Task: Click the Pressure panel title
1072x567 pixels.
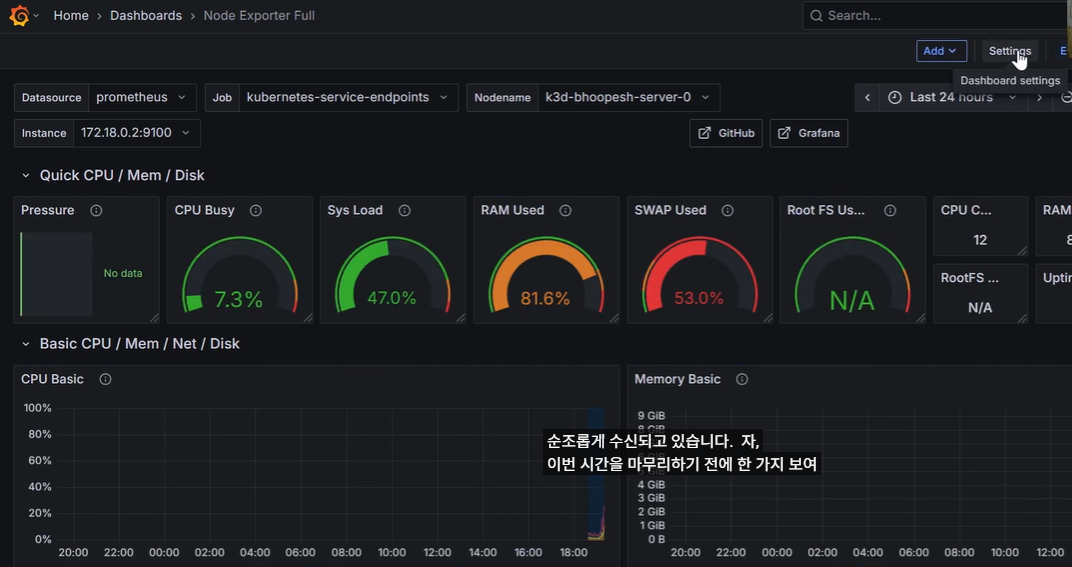Action: pyautogui.click(x=48, y=211)
